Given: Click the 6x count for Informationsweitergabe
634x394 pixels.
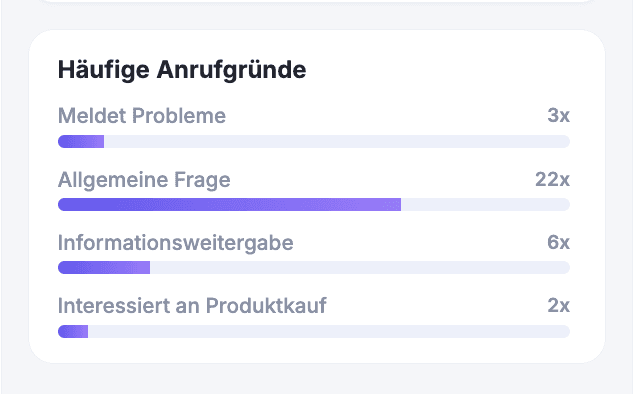Looking at the screenshot, I should click(558, 242).
